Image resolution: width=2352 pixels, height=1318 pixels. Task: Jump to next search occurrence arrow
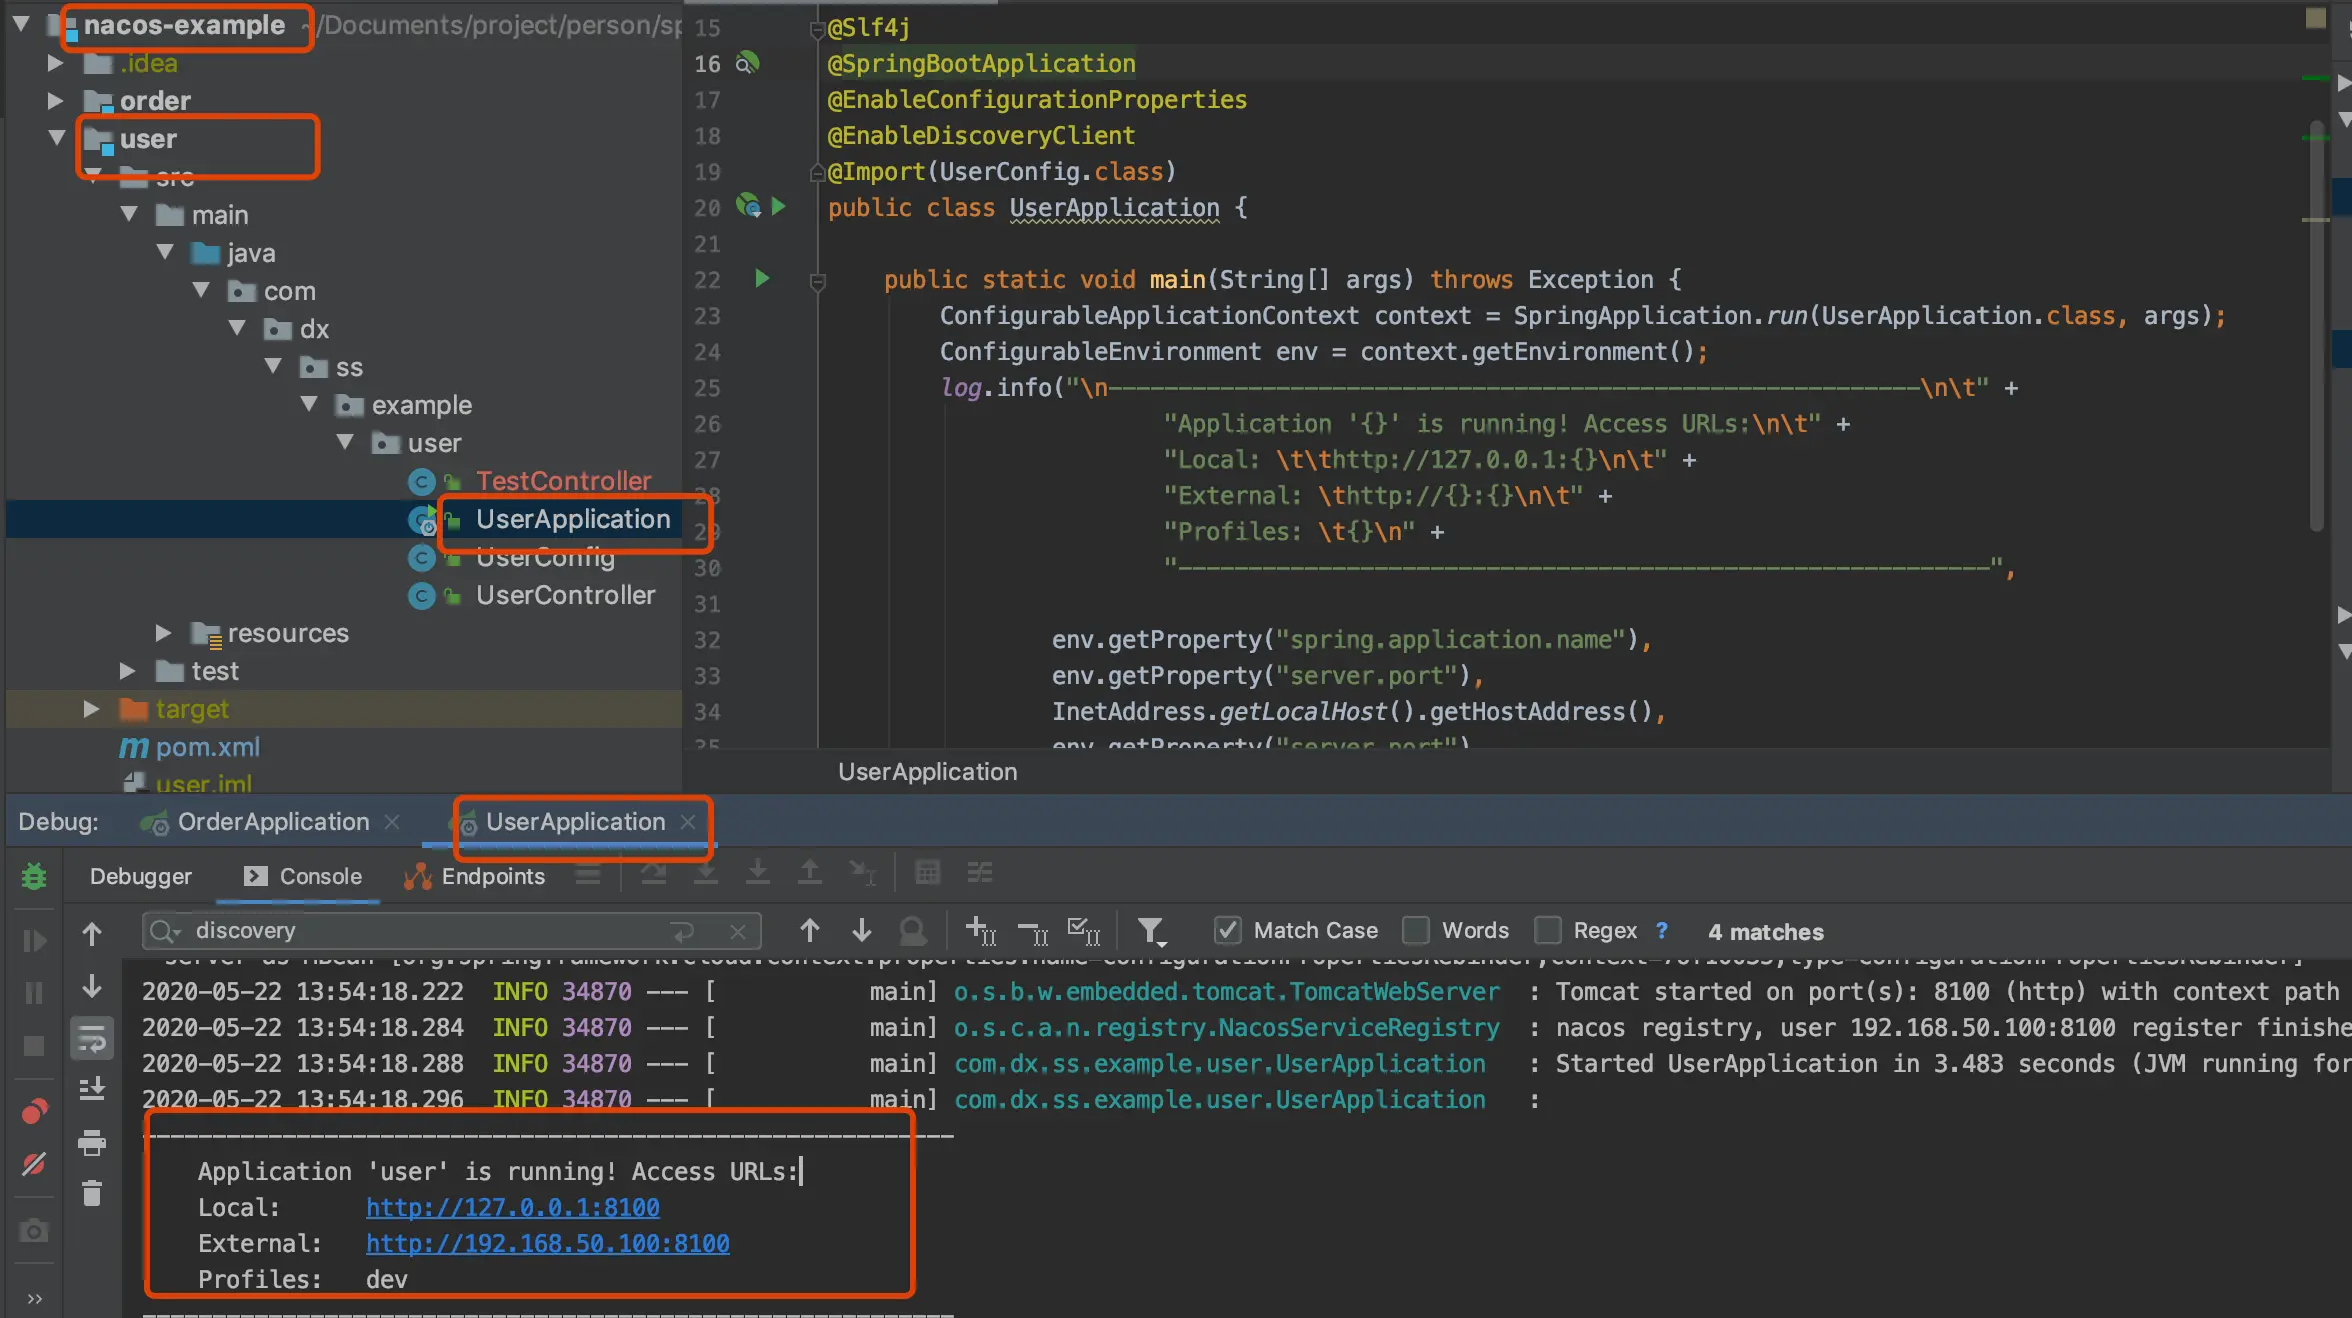tap(861, 931)
